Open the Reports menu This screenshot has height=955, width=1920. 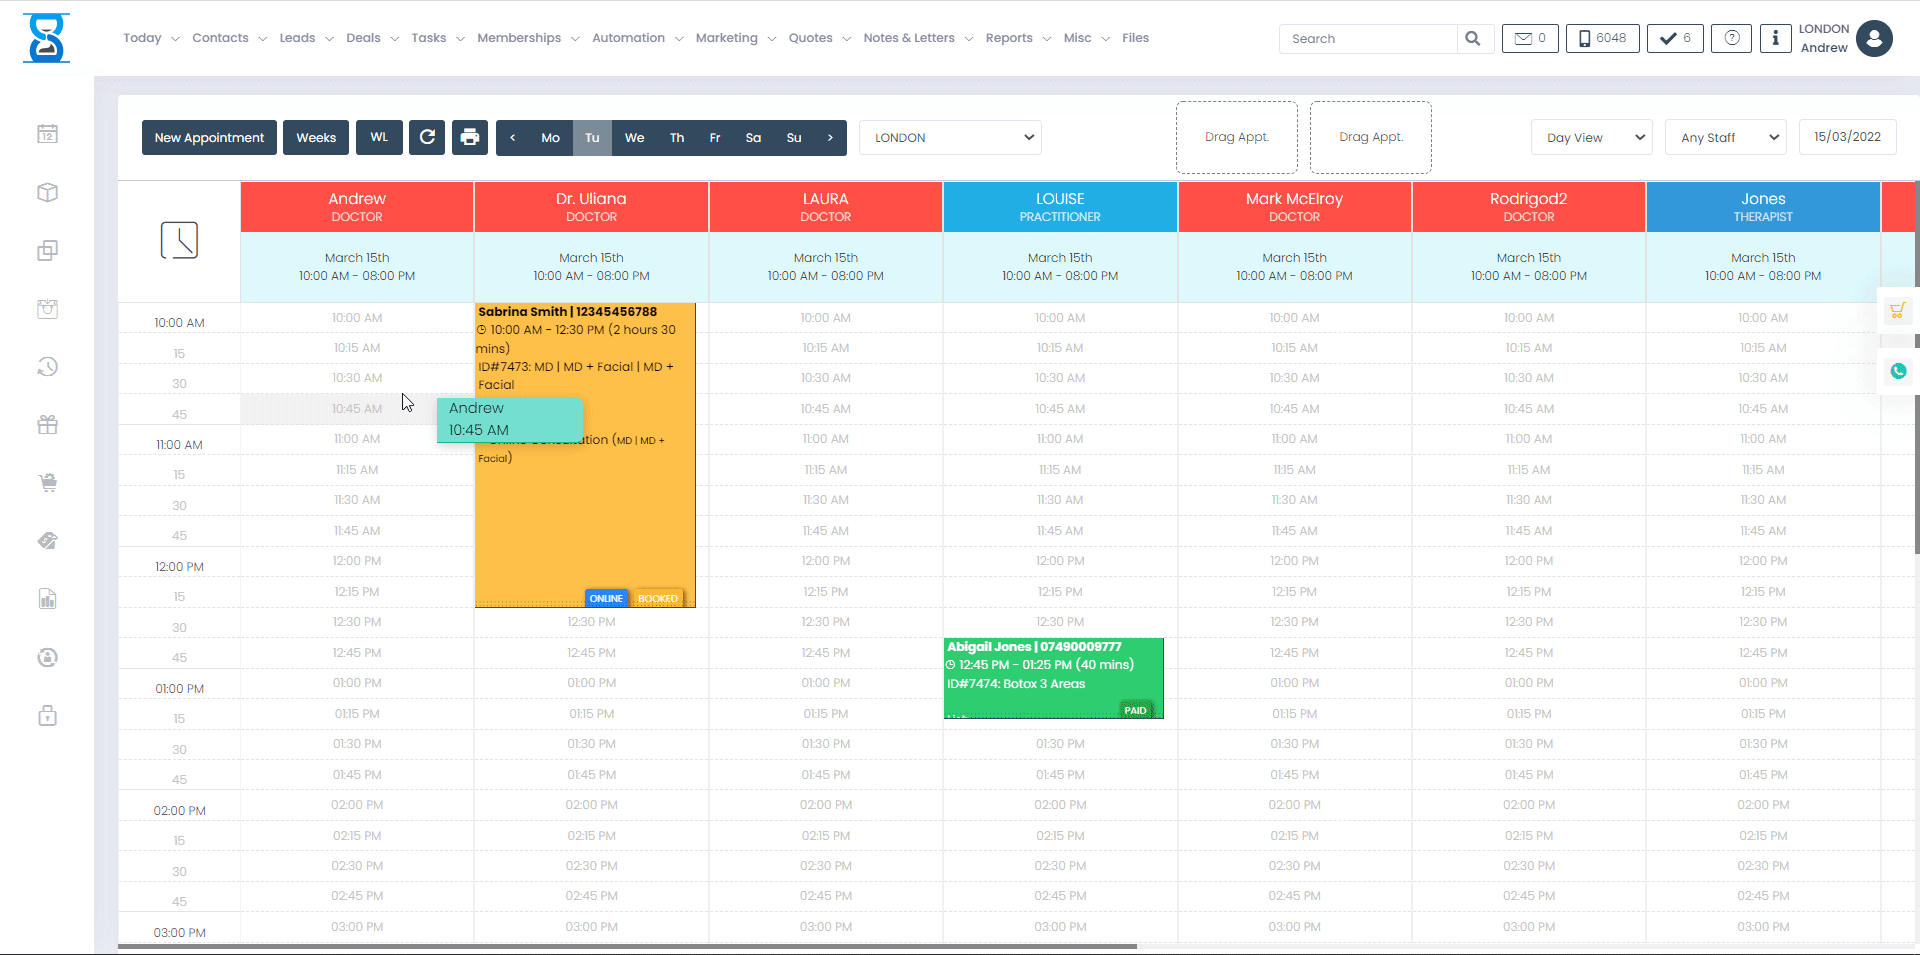[x=1017, y=38]
